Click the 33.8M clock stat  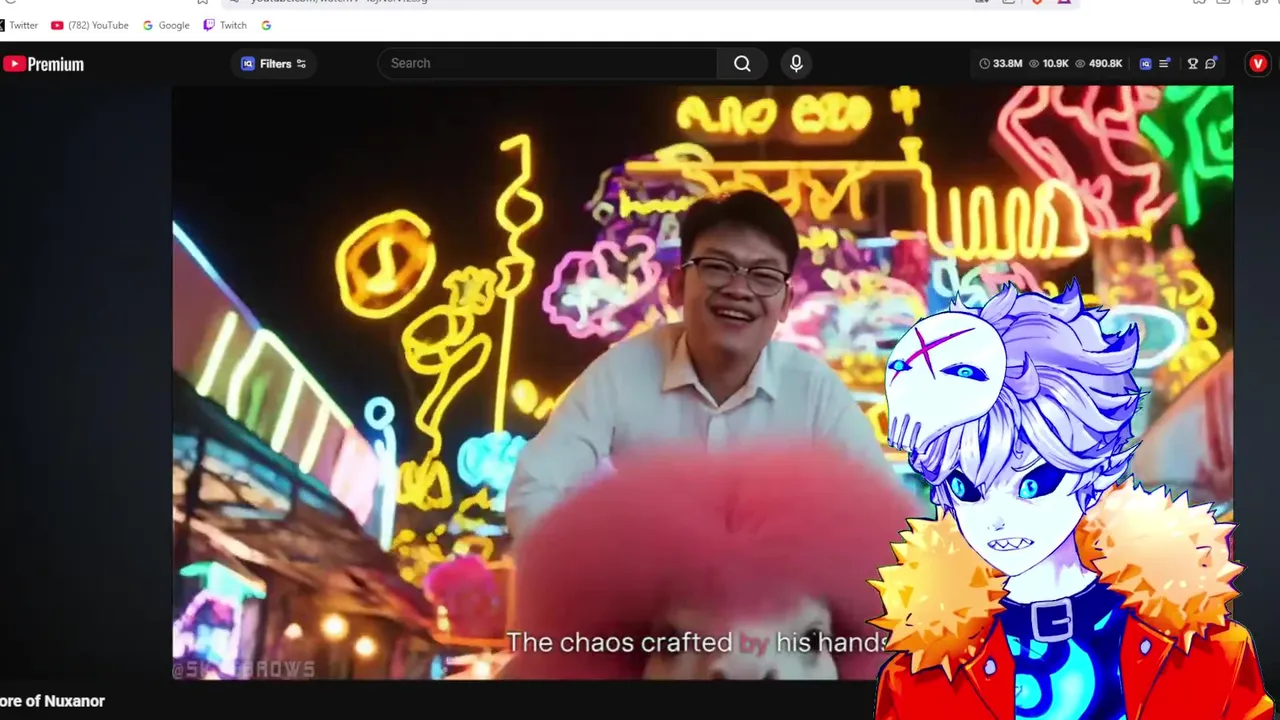(1000, 64)
